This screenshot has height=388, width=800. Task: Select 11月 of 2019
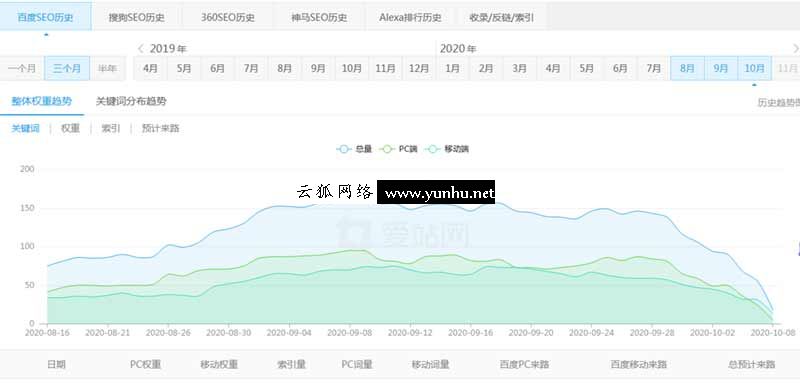click(385, 68)
